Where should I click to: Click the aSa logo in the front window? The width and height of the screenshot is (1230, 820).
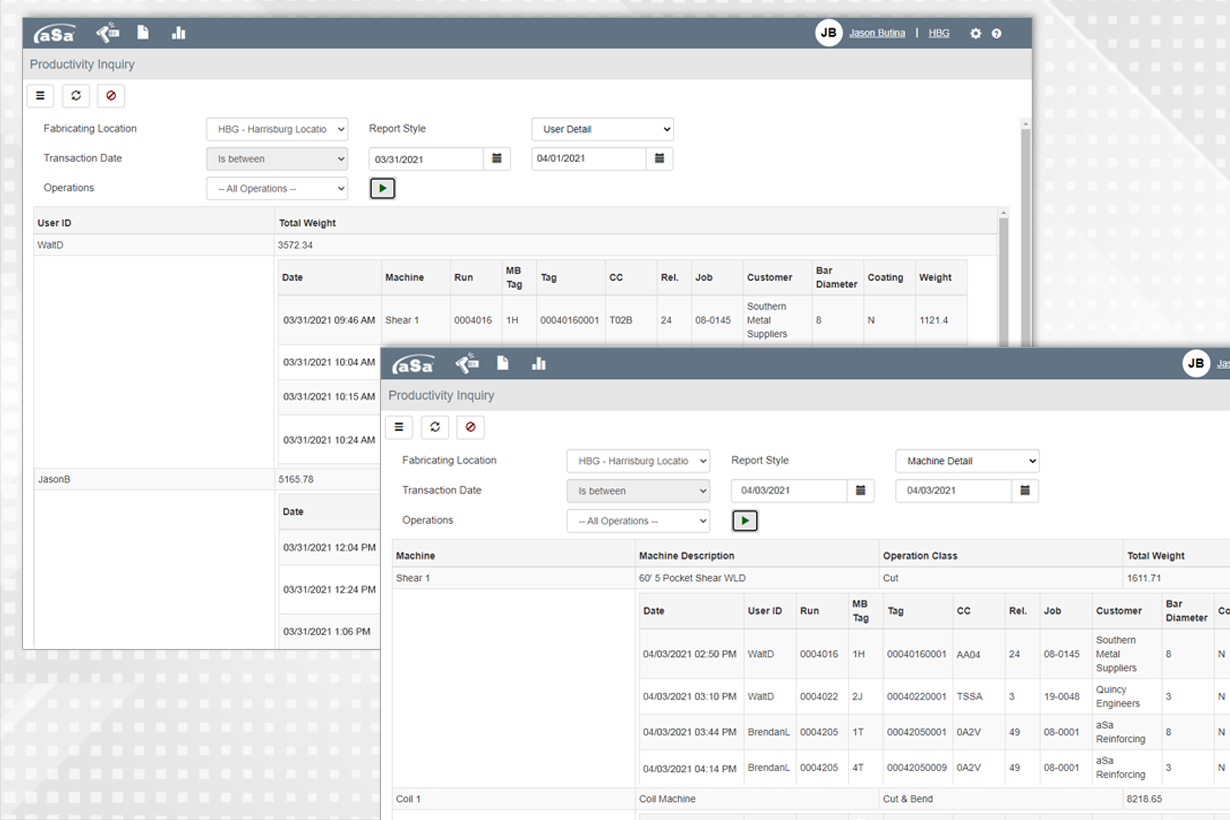(414, 364)
